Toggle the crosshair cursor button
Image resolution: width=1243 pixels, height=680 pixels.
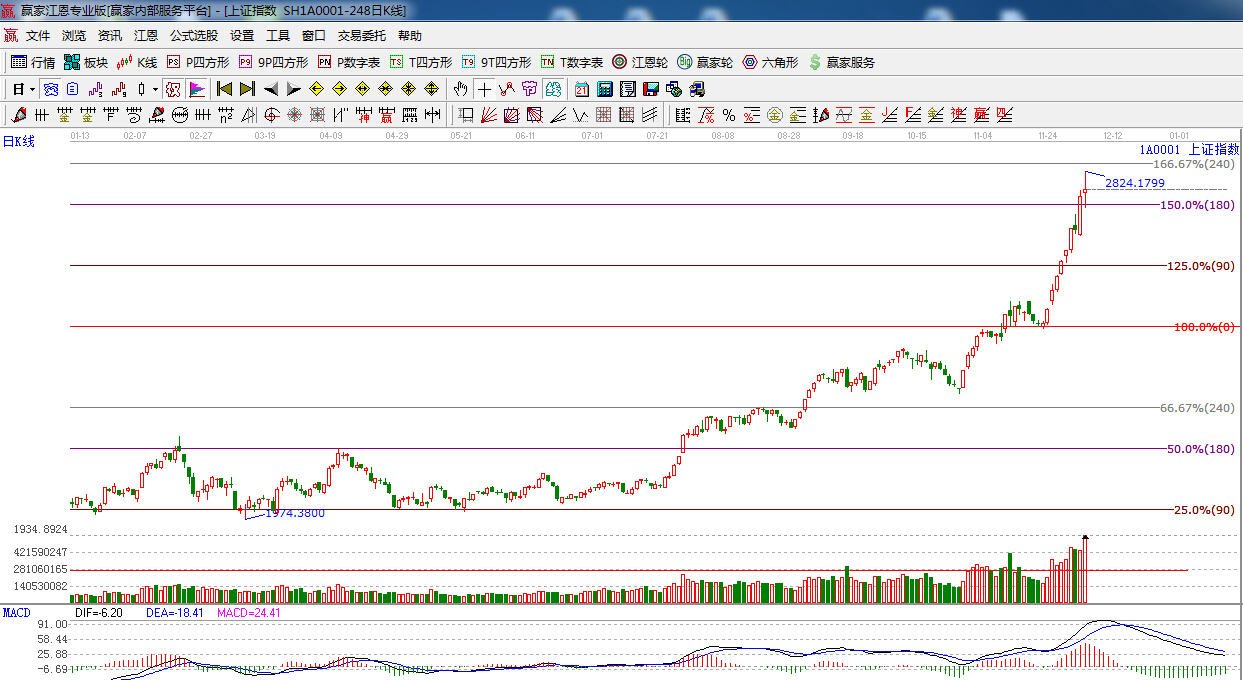[485, 89]
